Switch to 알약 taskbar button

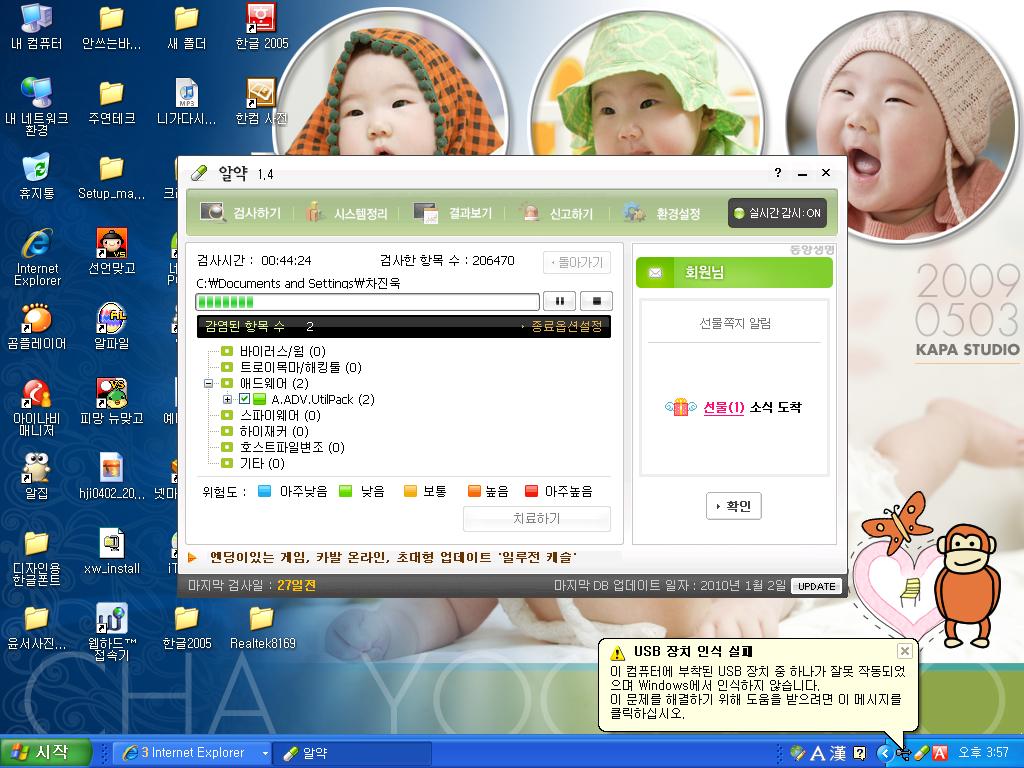pyautogui.click(x=351, y=752)
